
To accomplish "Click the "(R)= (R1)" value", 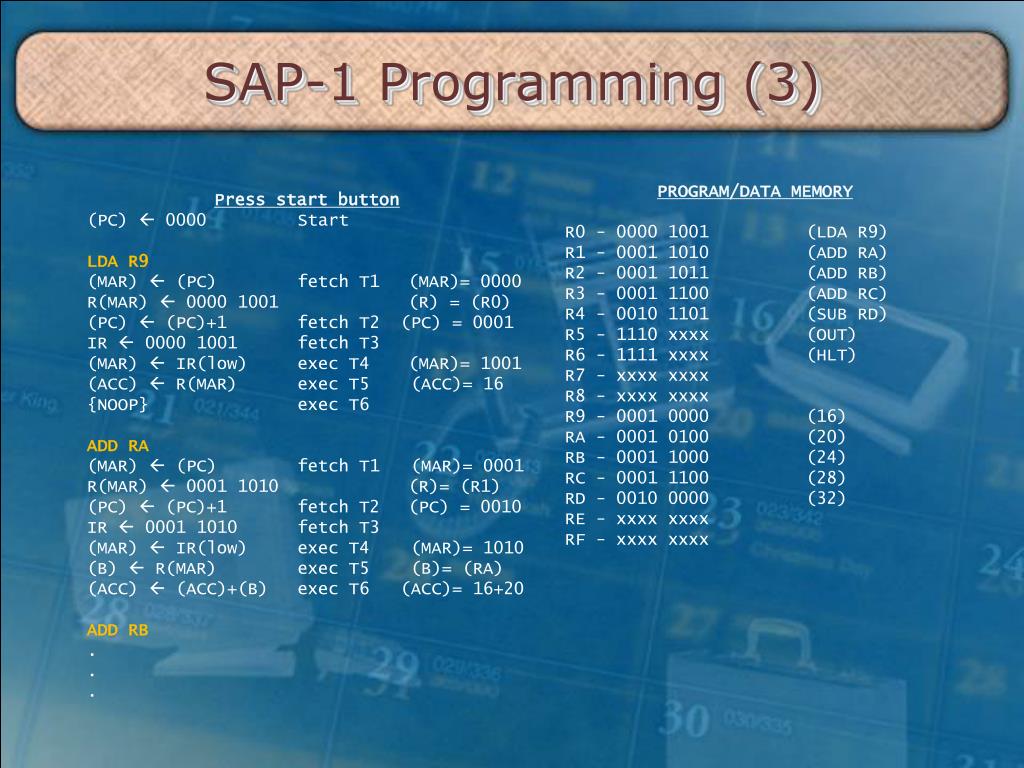I will point(455,487).
